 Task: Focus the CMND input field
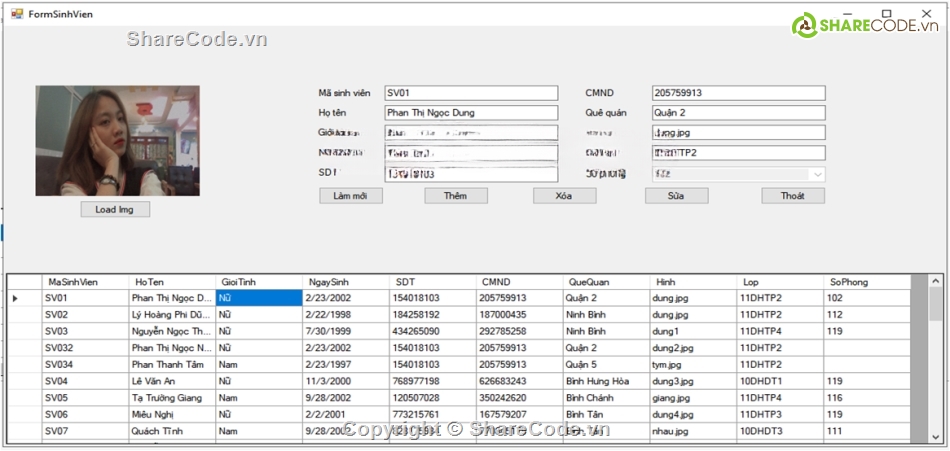click(x=739, y=93)
